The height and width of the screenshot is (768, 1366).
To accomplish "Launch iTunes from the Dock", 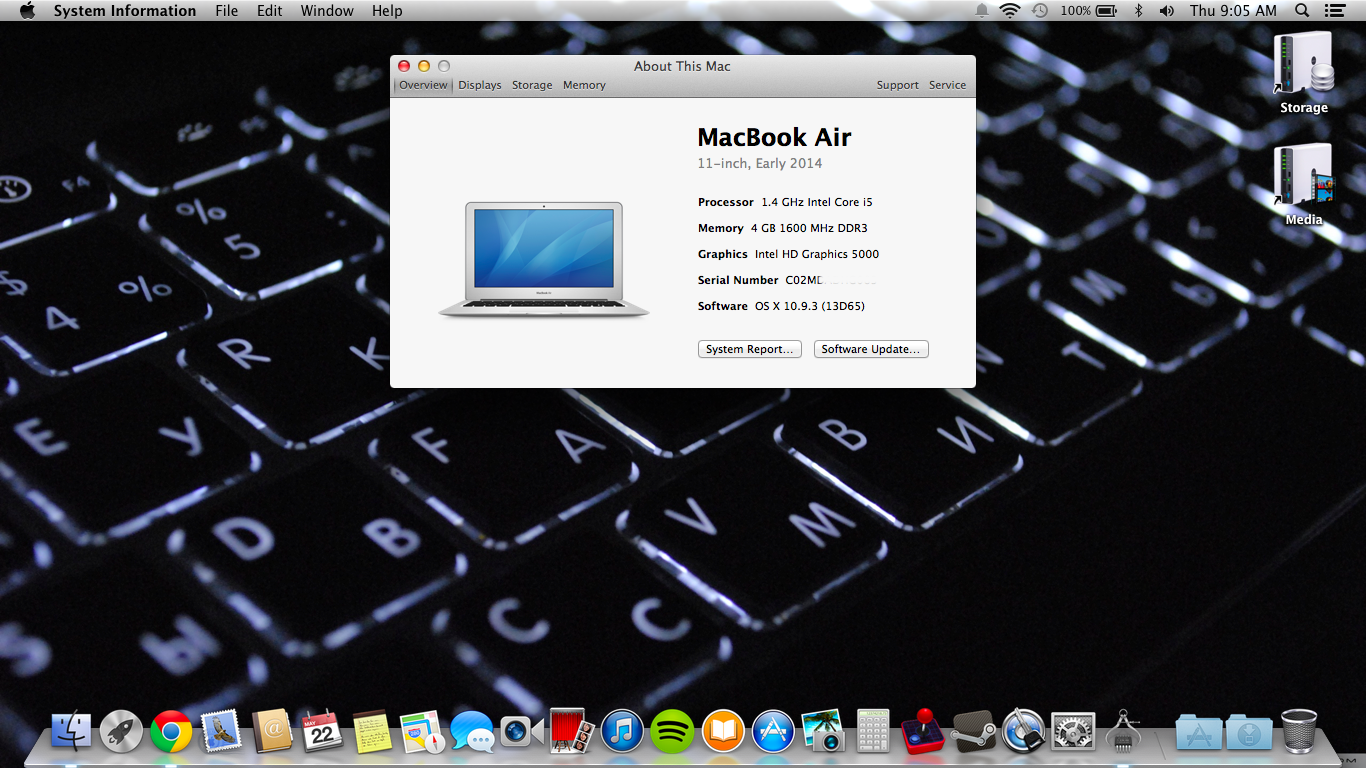I will point(622,732).
